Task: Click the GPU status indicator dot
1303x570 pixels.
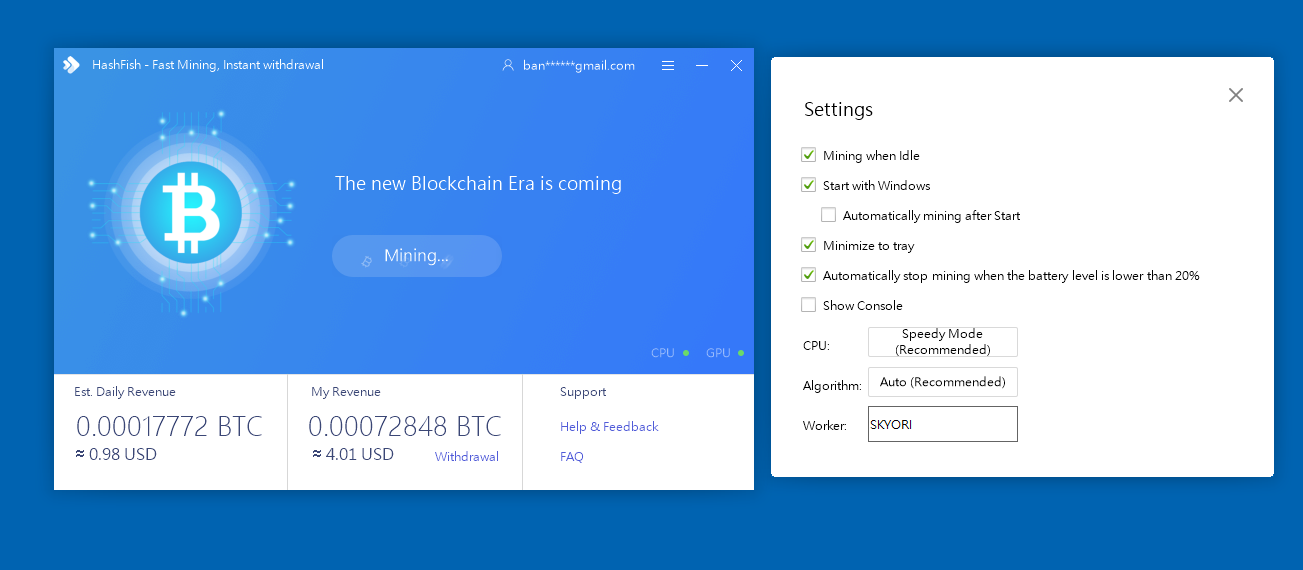Action: [x=741, y=353]
